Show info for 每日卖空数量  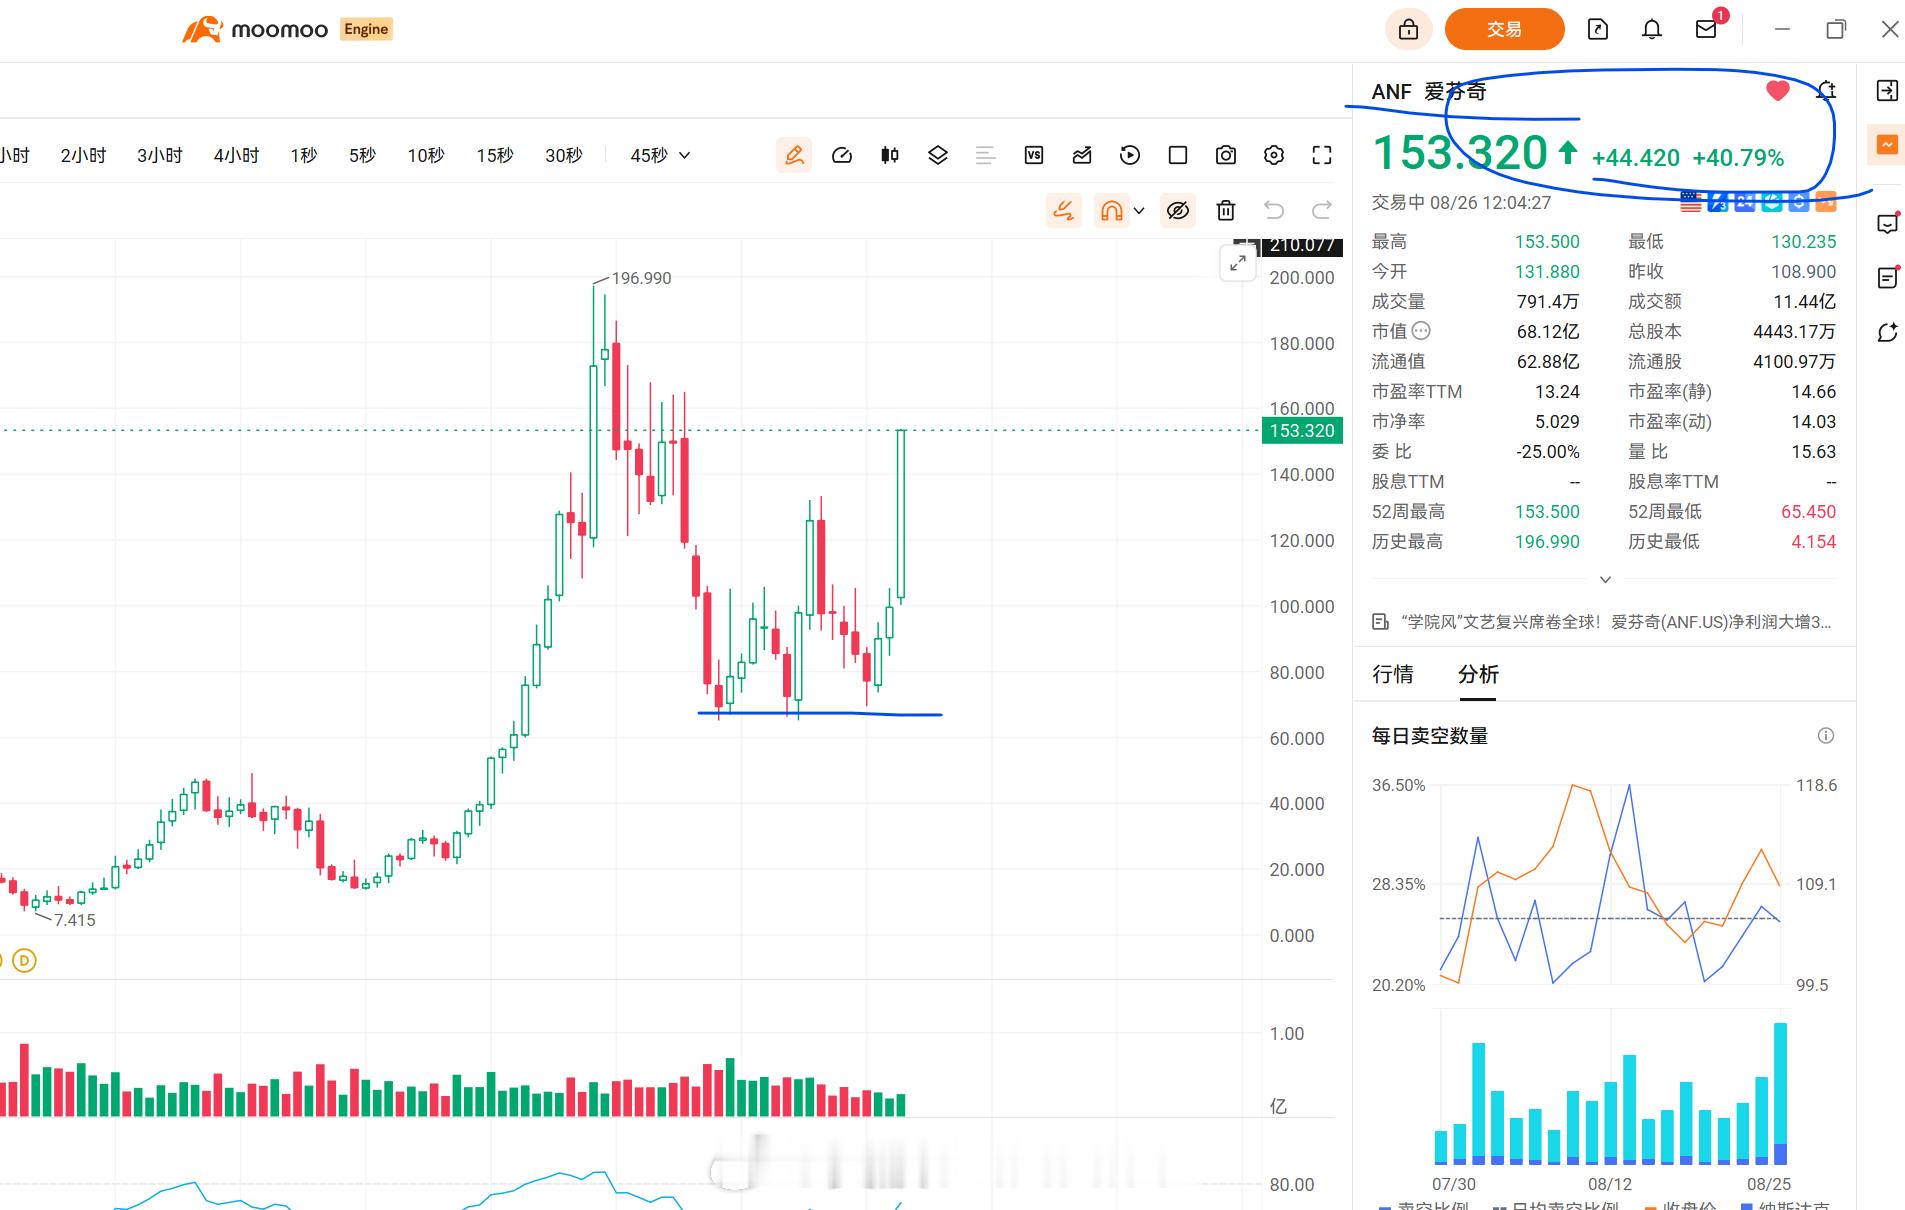(x=1826, y=736)
